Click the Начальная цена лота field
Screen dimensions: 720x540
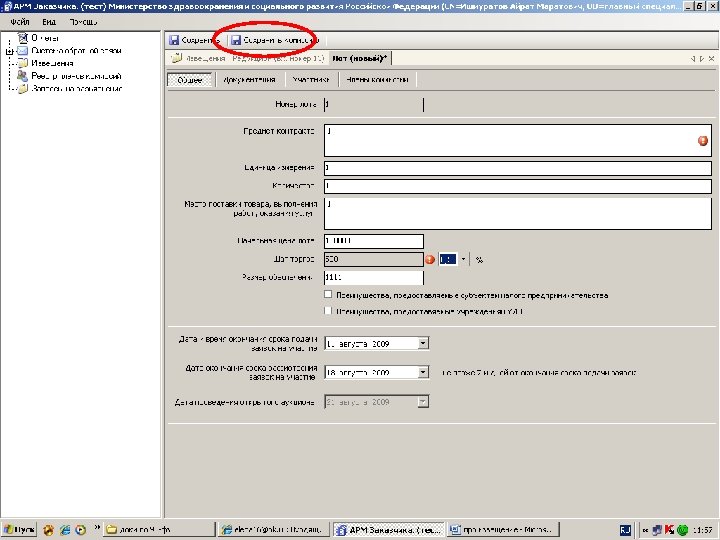point(374,241)
